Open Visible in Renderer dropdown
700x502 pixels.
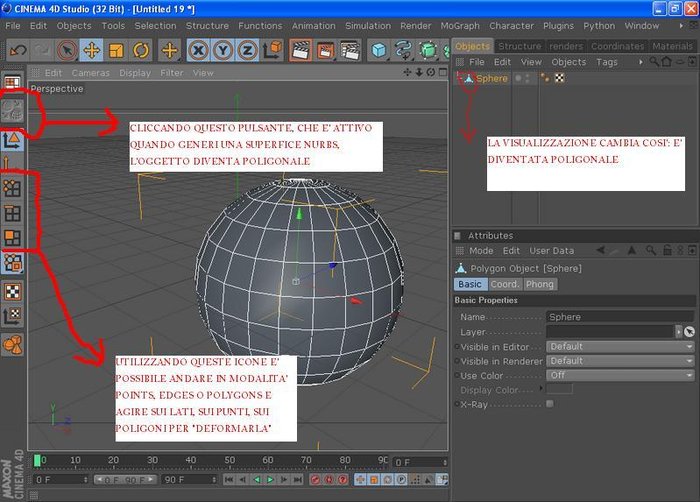pyautogui.click(x=621, y=361)
